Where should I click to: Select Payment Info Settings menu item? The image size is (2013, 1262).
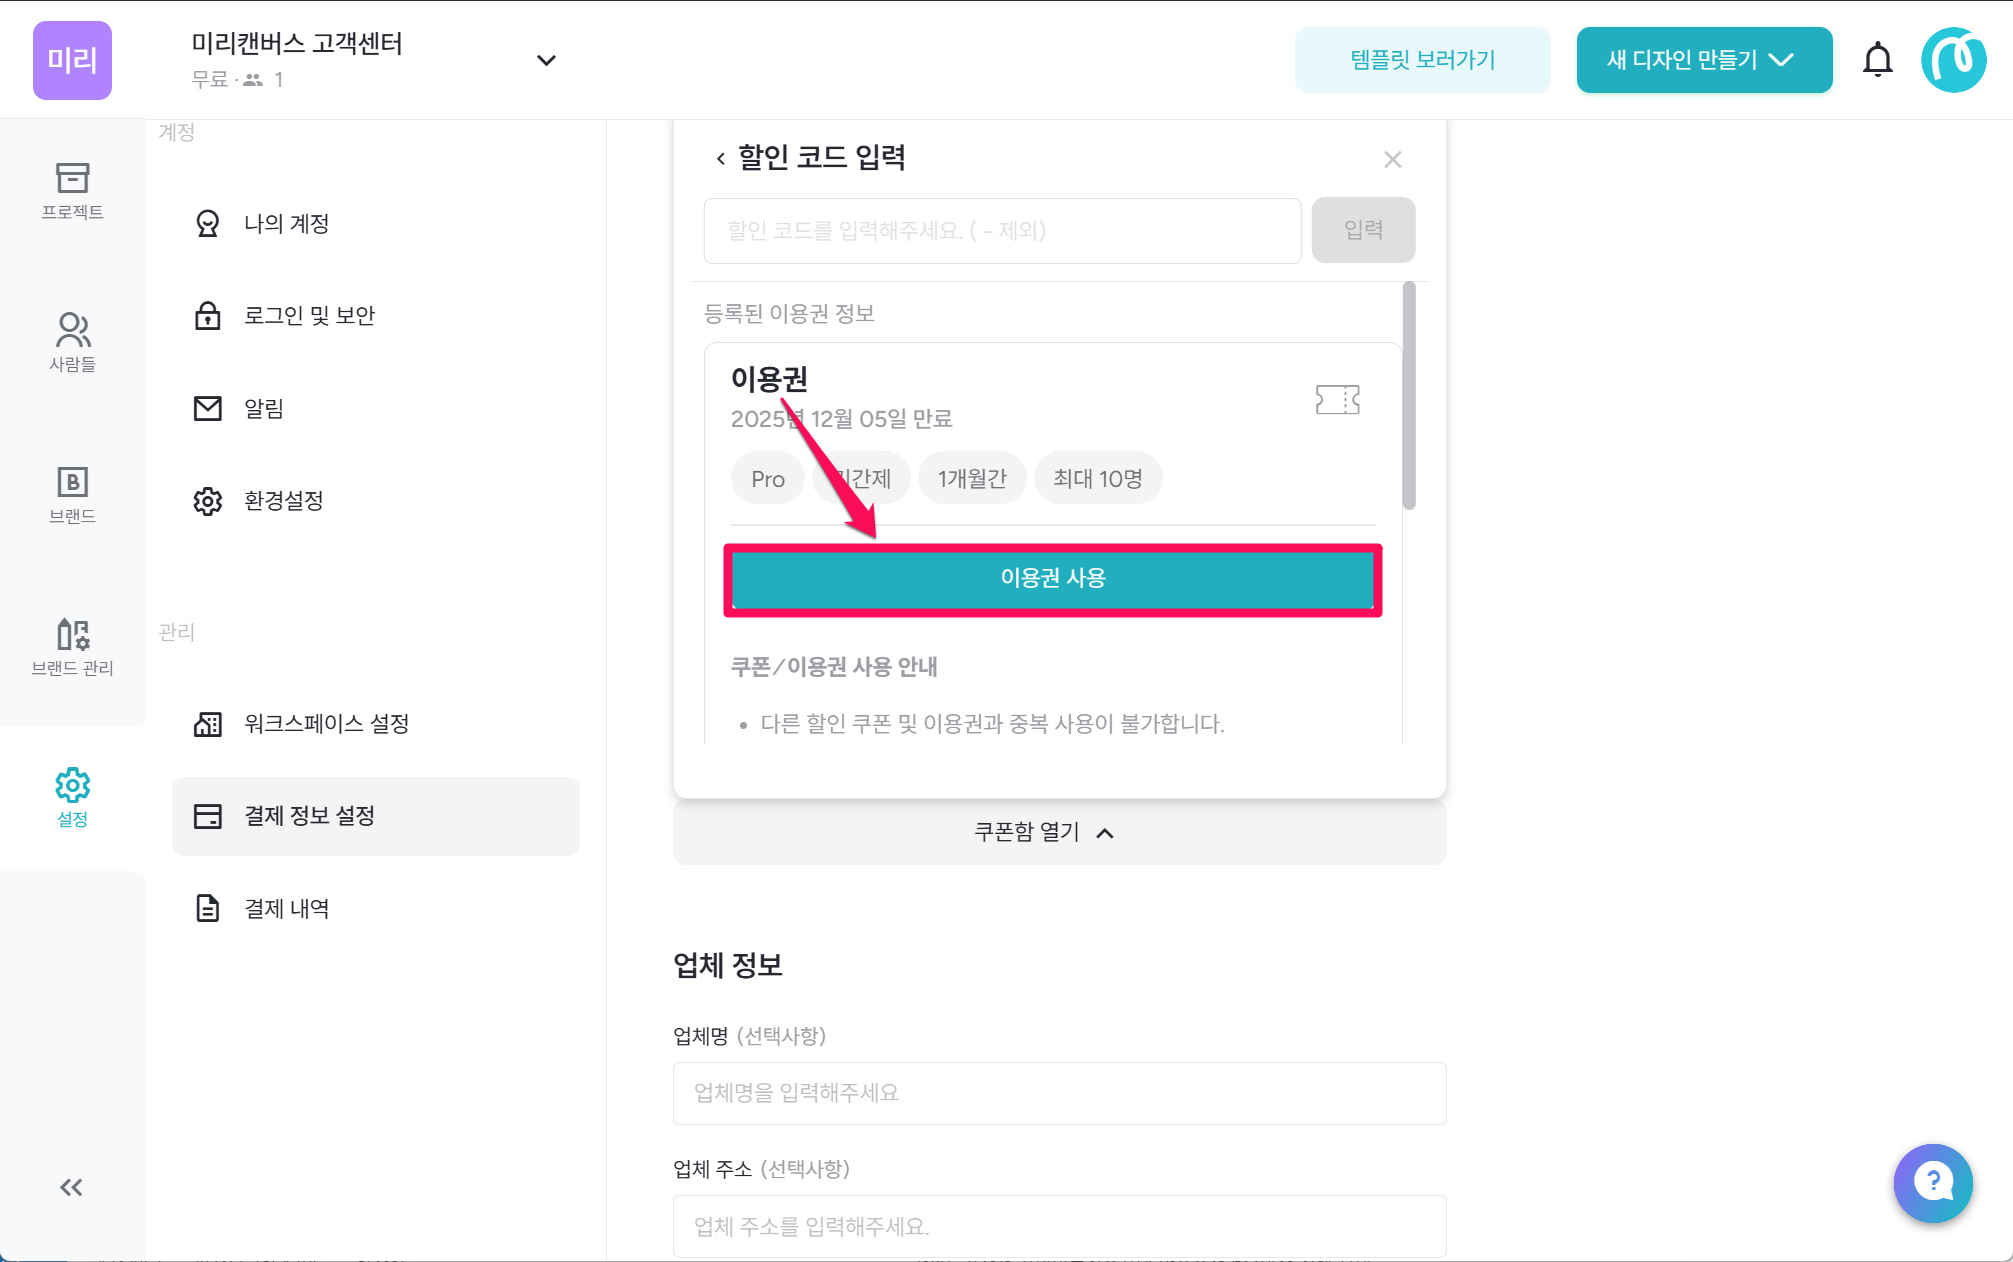pos(376,816)
